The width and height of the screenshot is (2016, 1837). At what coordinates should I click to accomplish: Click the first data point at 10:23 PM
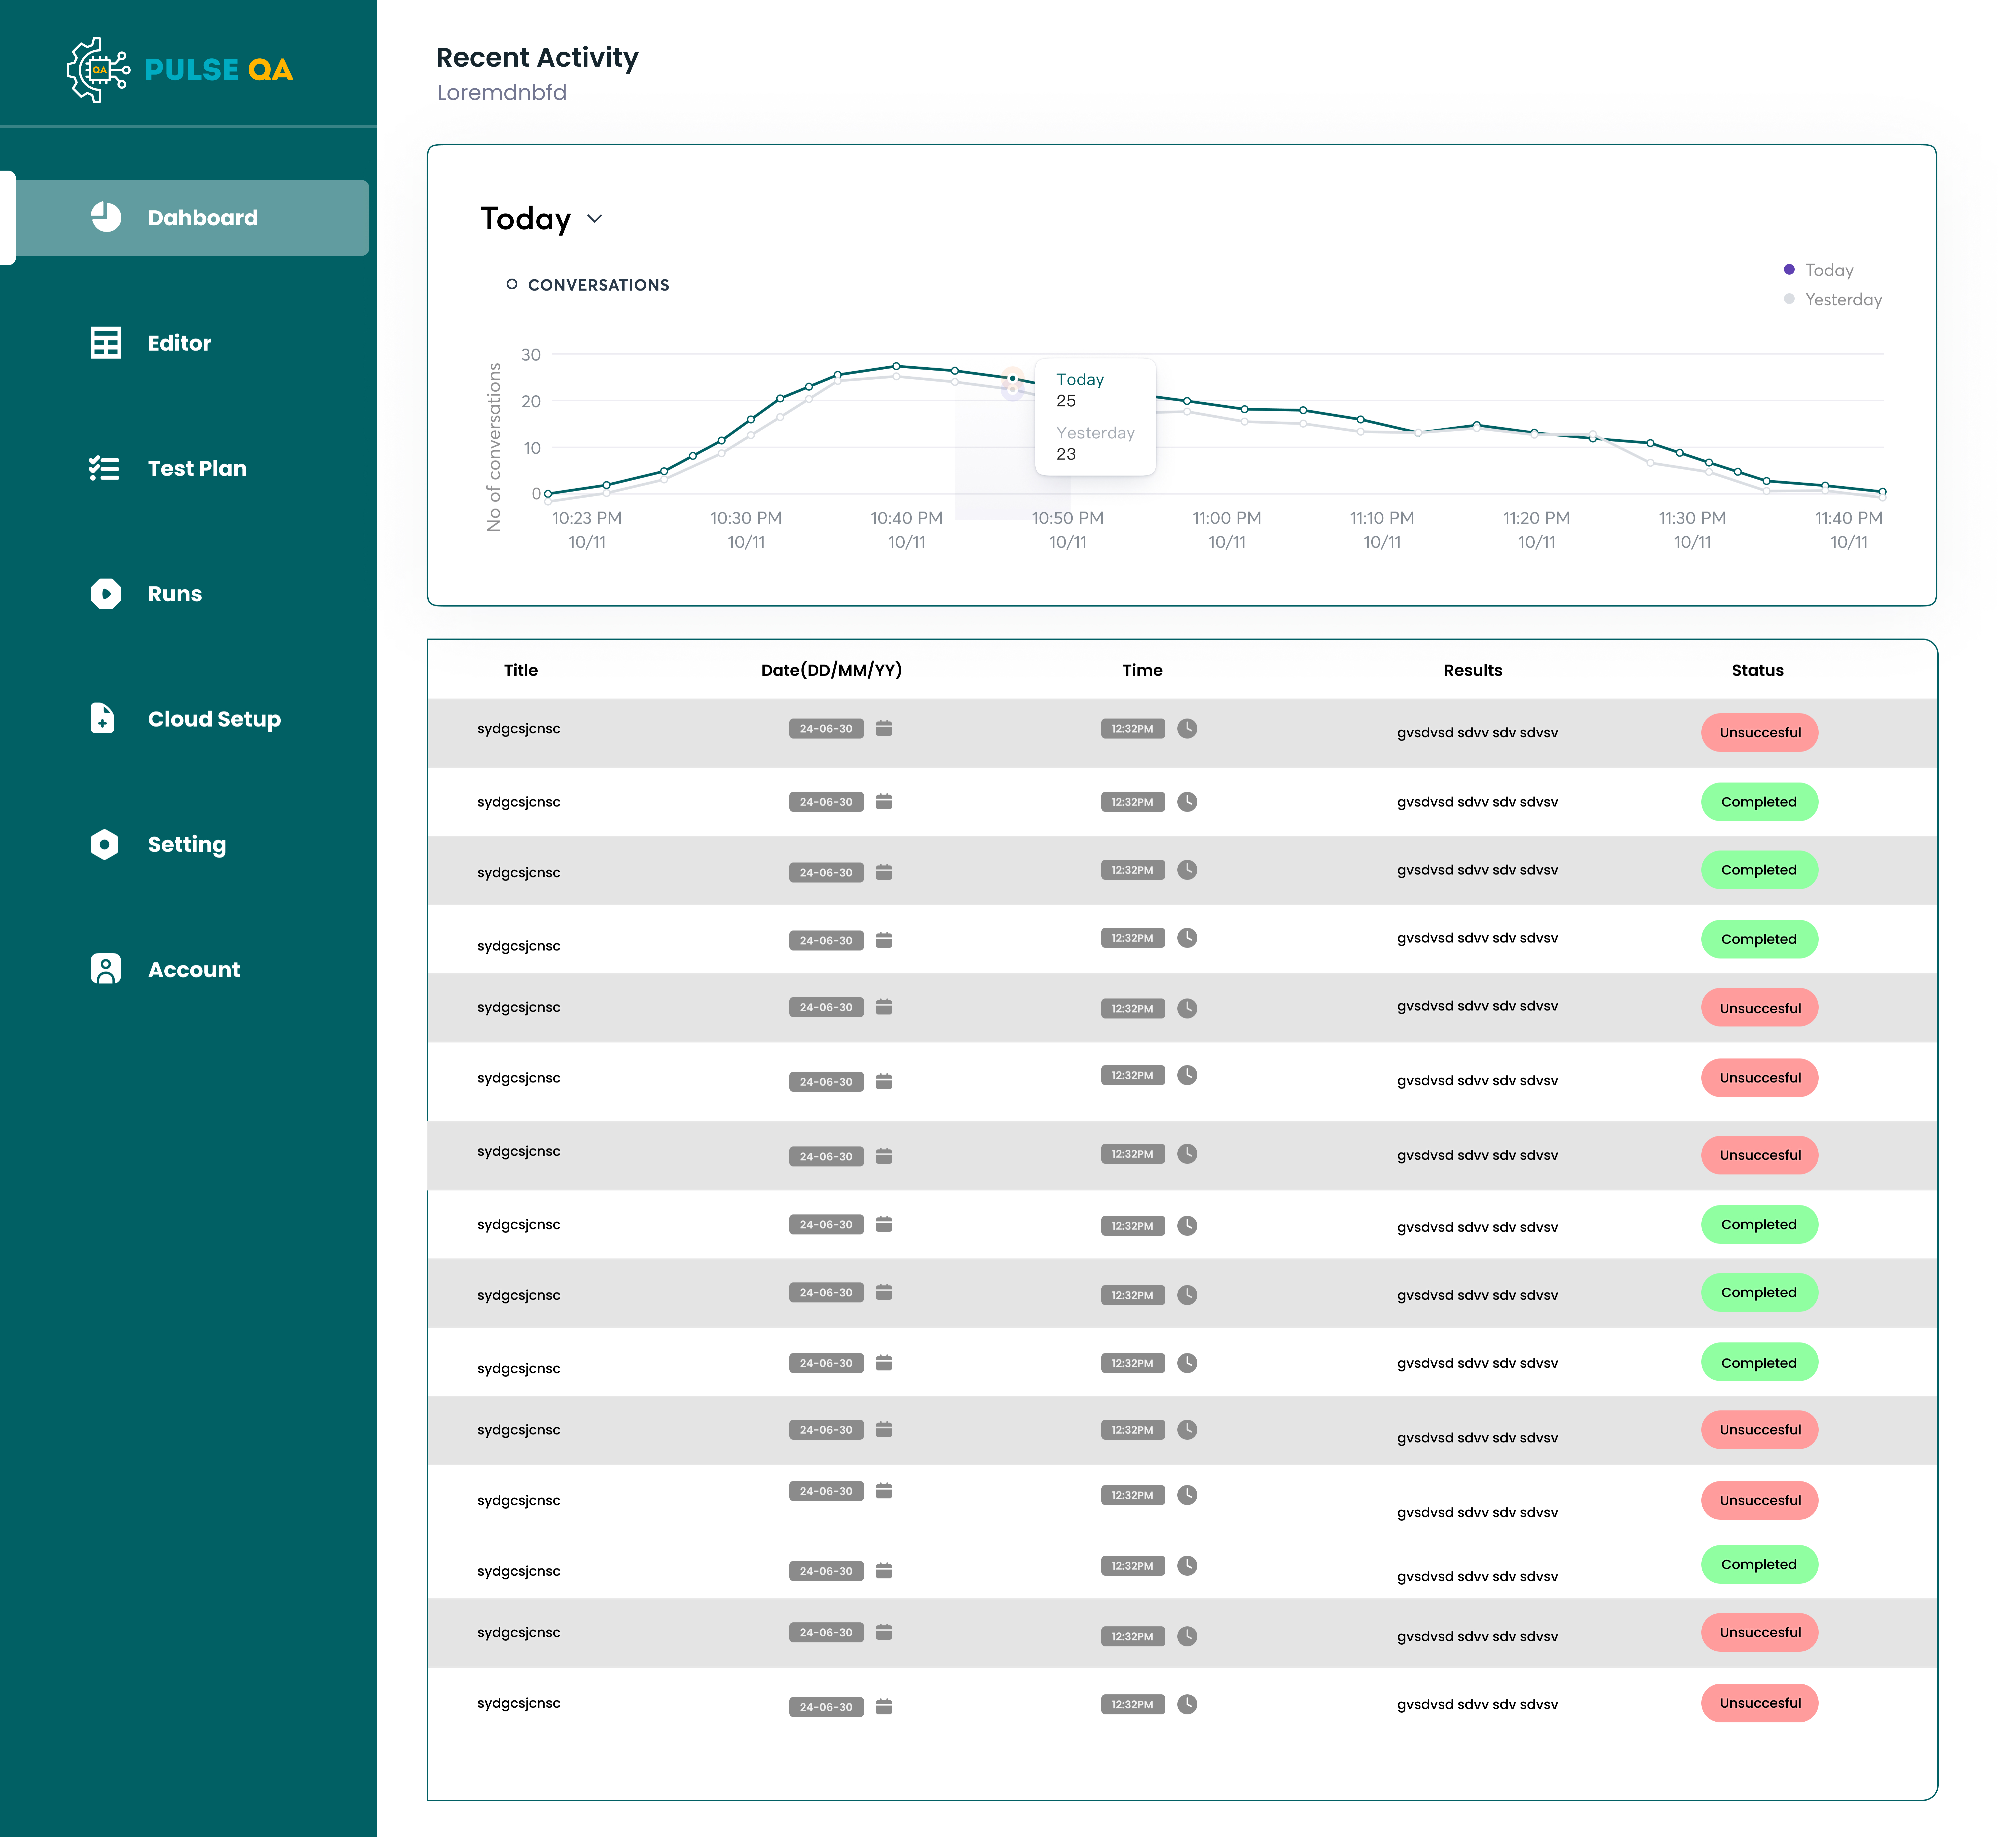pos(548,494)
